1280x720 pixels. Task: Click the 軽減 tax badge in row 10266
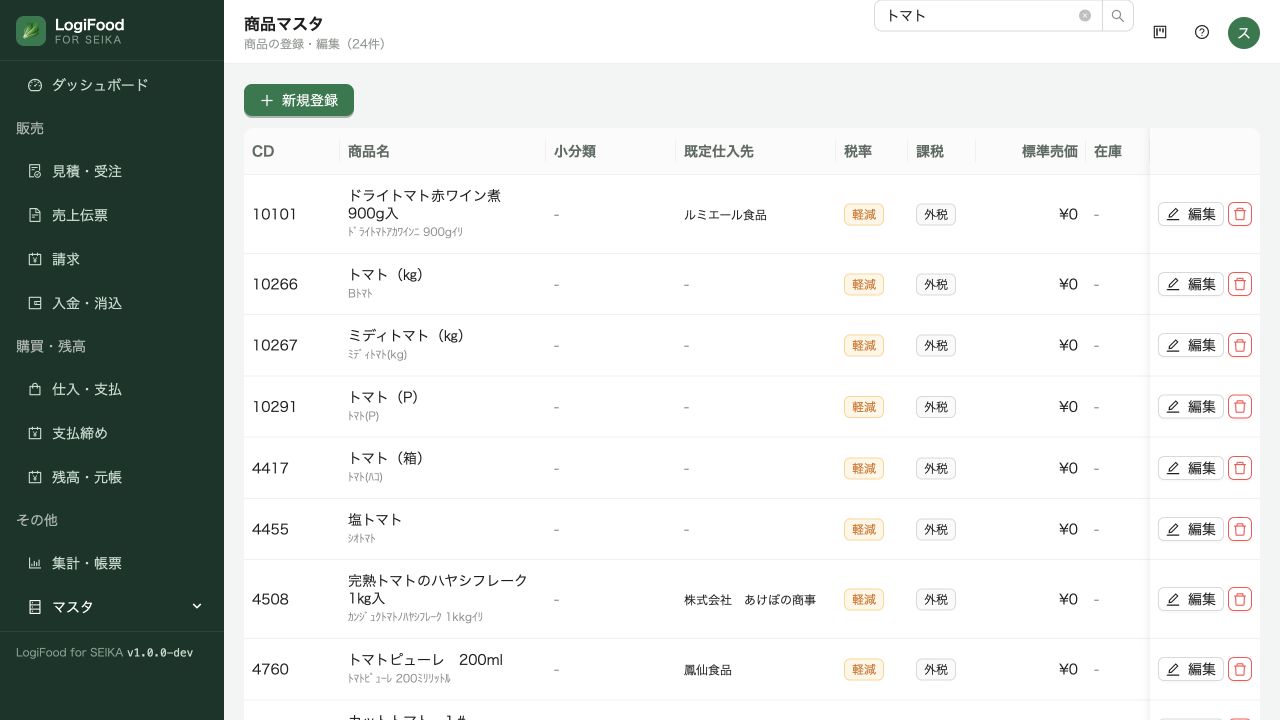pos(864,284)
